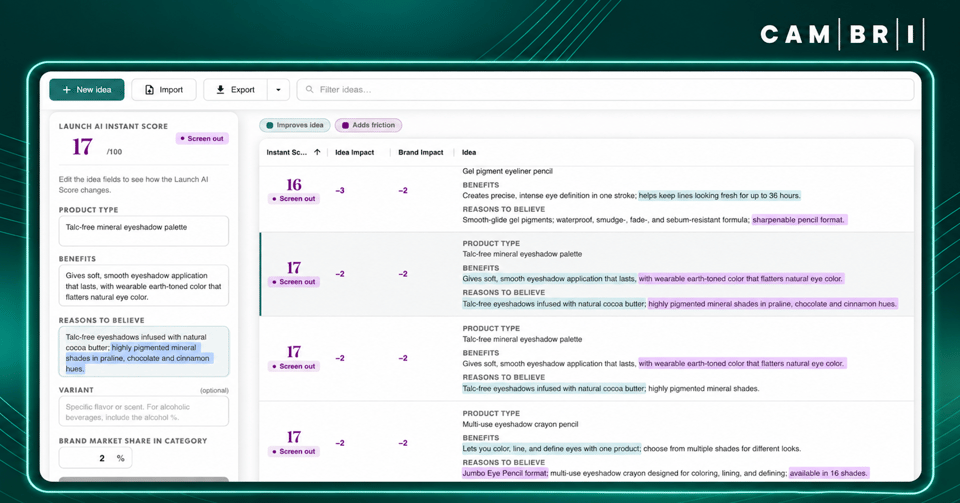Click 'highly pigmented mineral shades in praline' highlighted text

[x=773, y=304]
